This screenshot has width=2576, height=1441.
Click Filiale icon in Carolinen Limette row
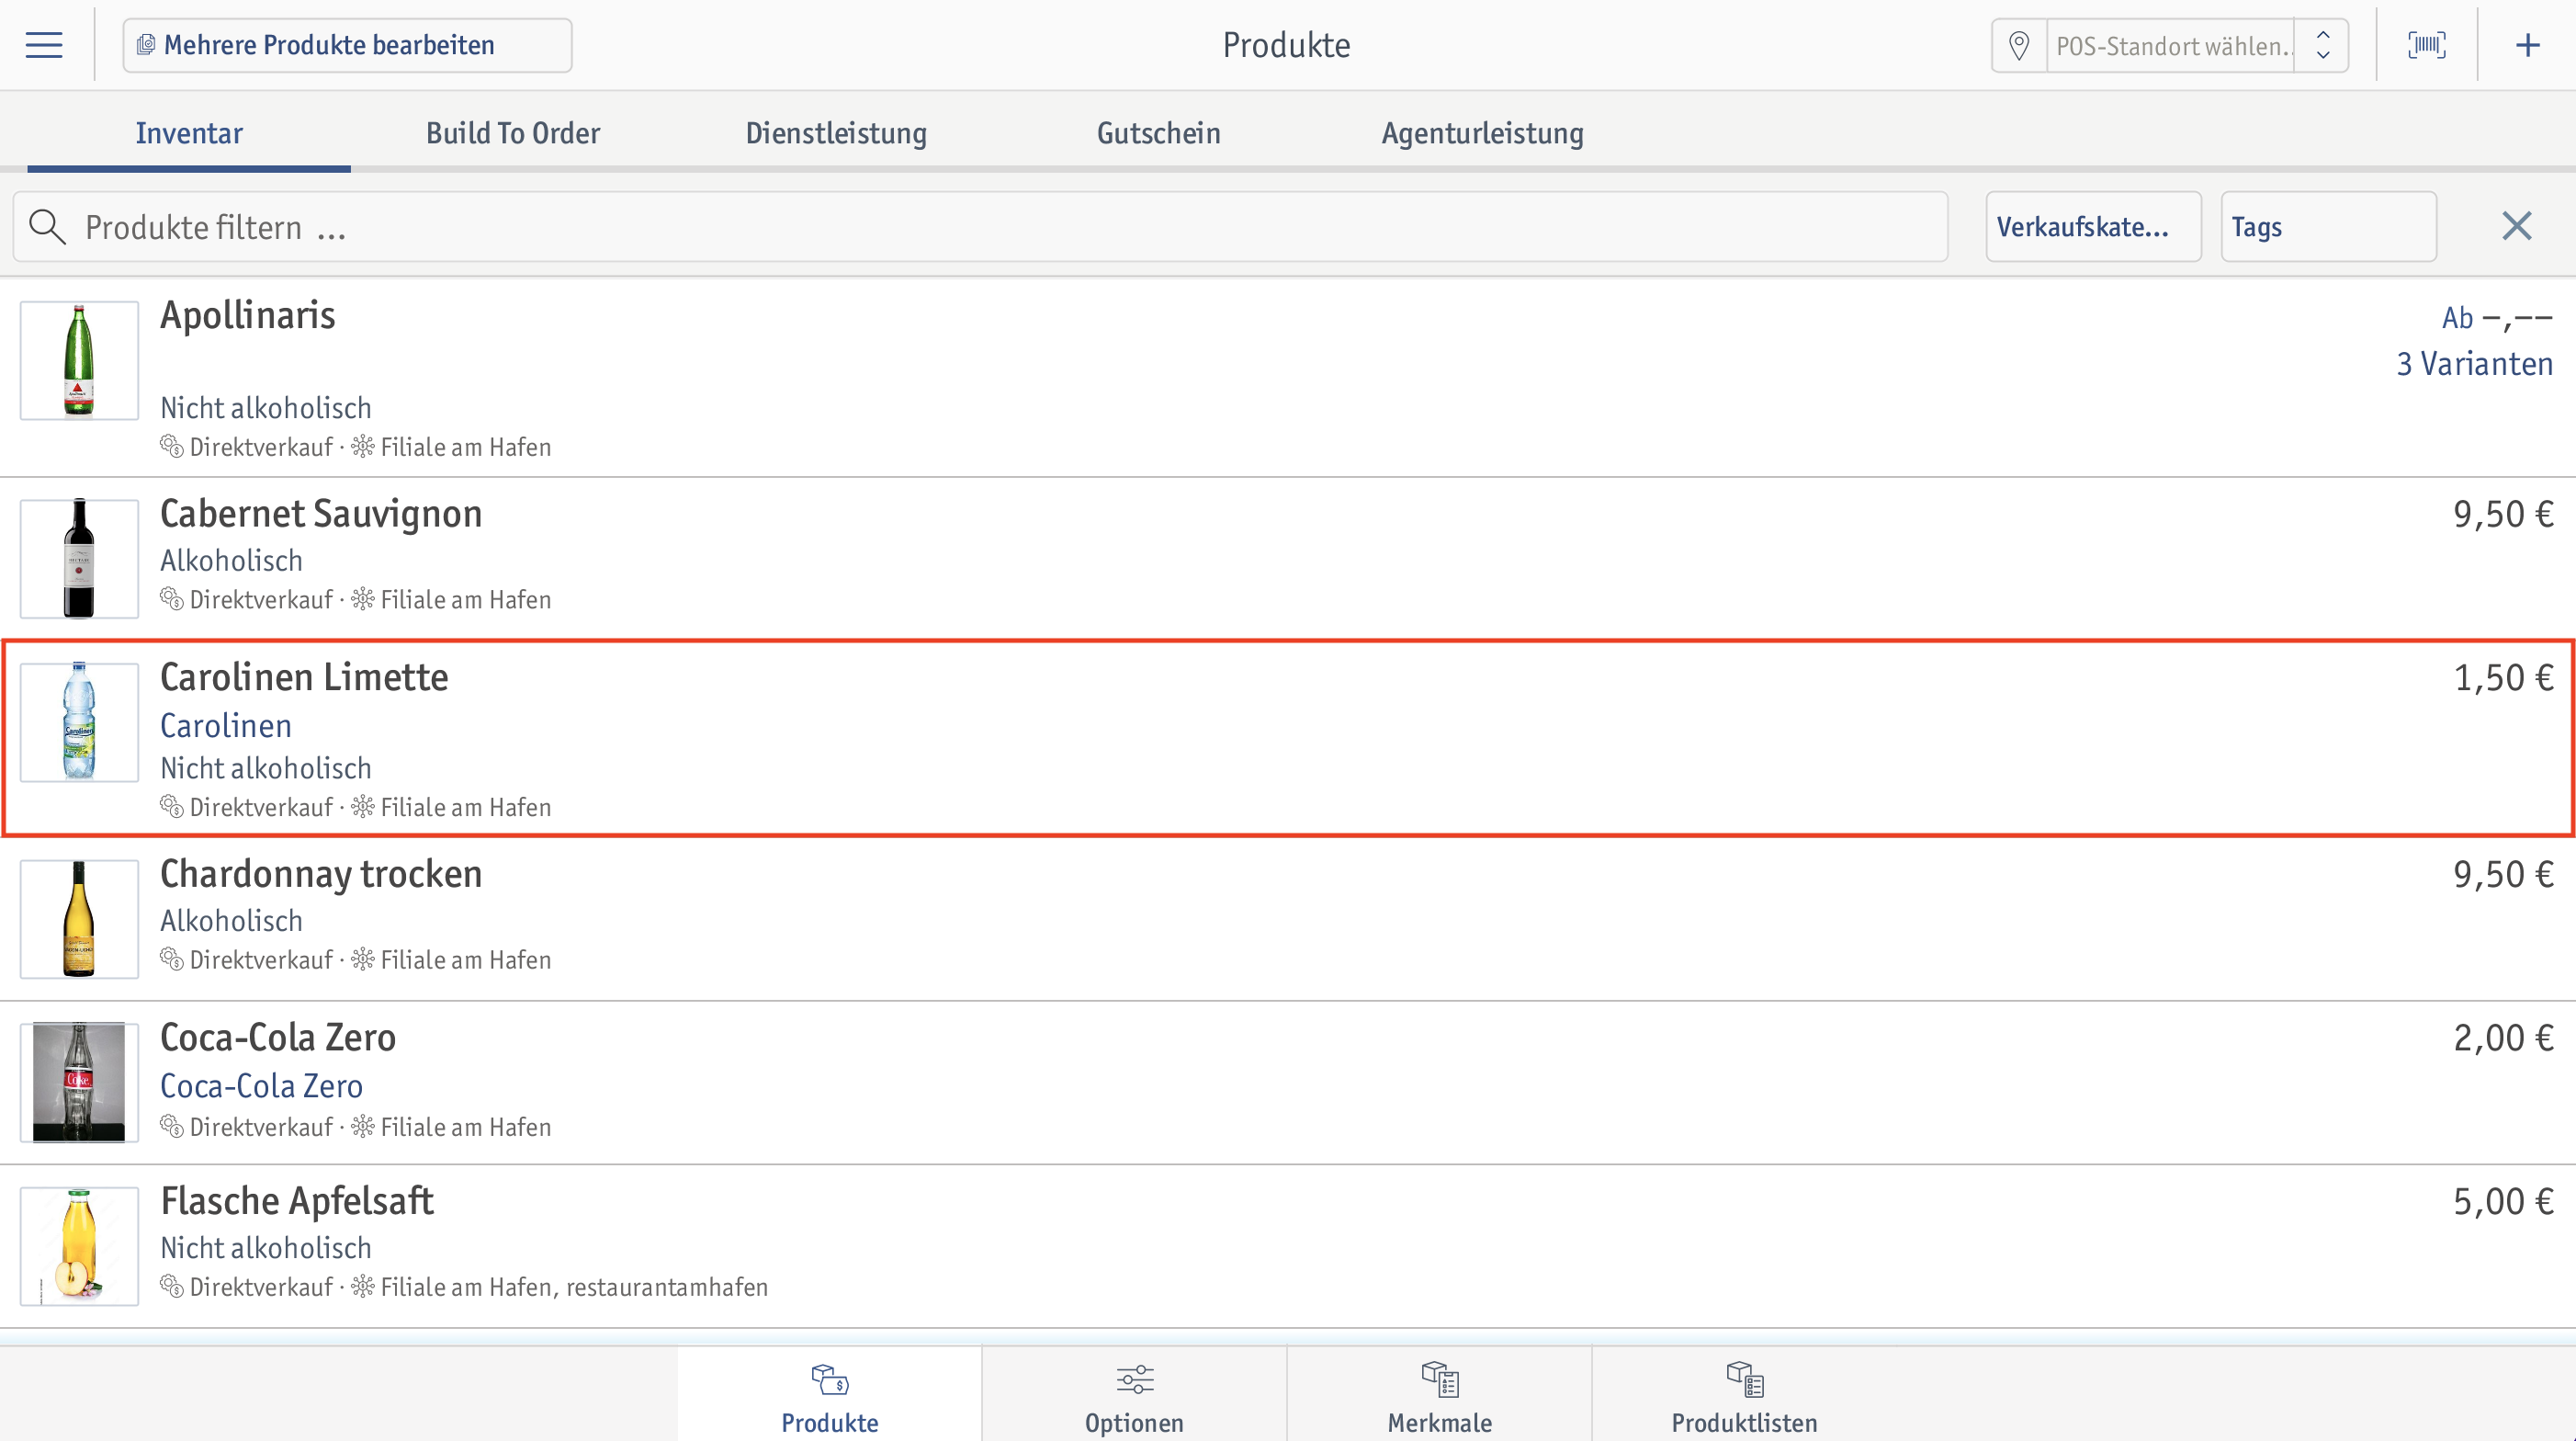[362, 806]
